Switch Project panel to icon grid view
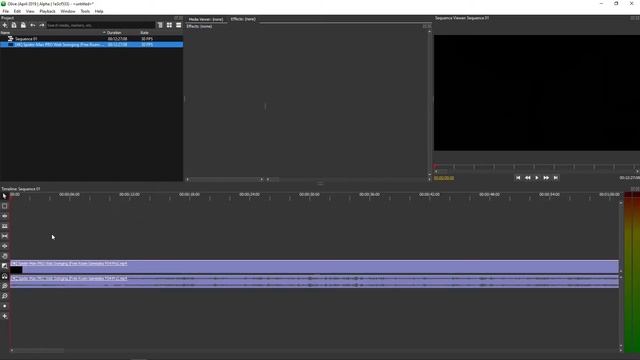 click(x=169, y=25)
